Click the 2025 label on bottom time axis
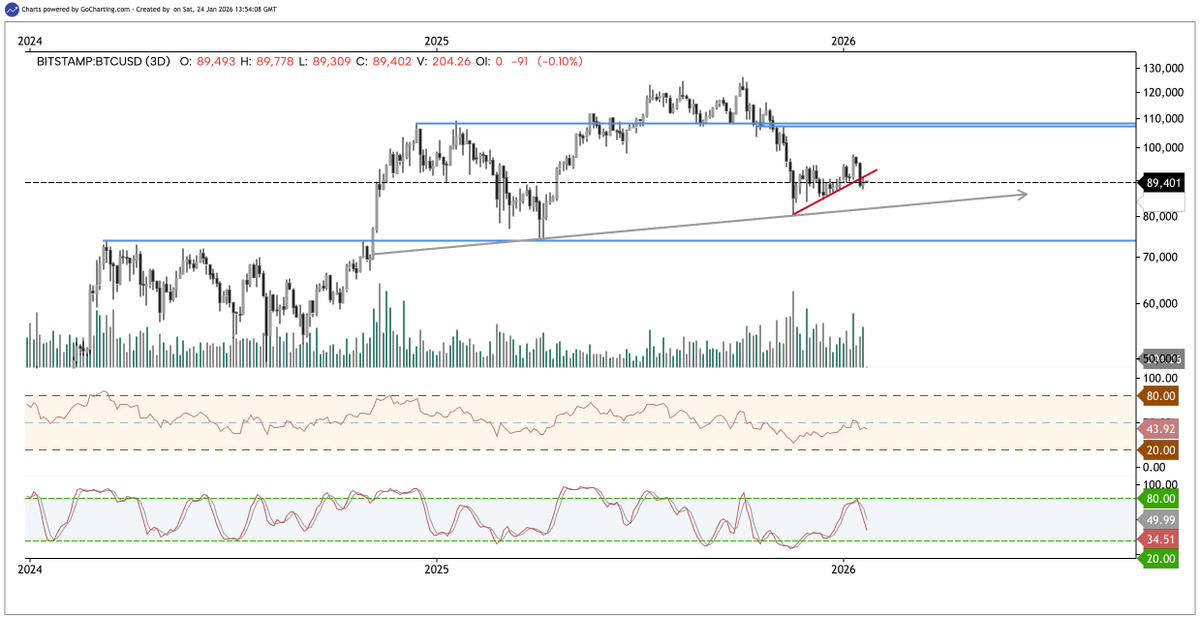Image resolution: width=1200 pixels, height=617 pixels. (436, 570)
